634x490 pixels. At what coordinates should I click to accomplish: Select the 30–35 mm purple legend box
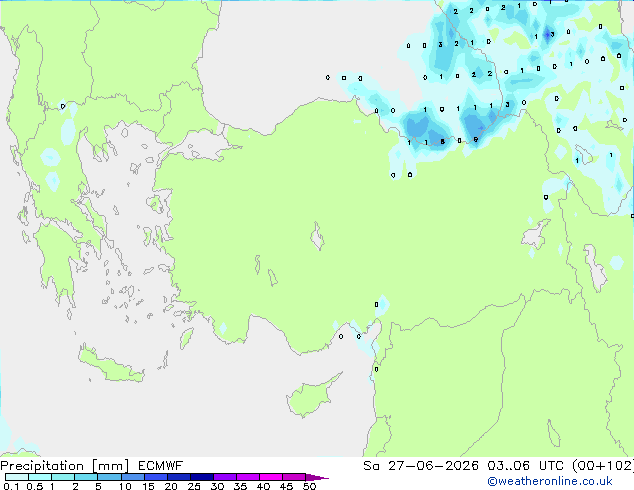224,477
